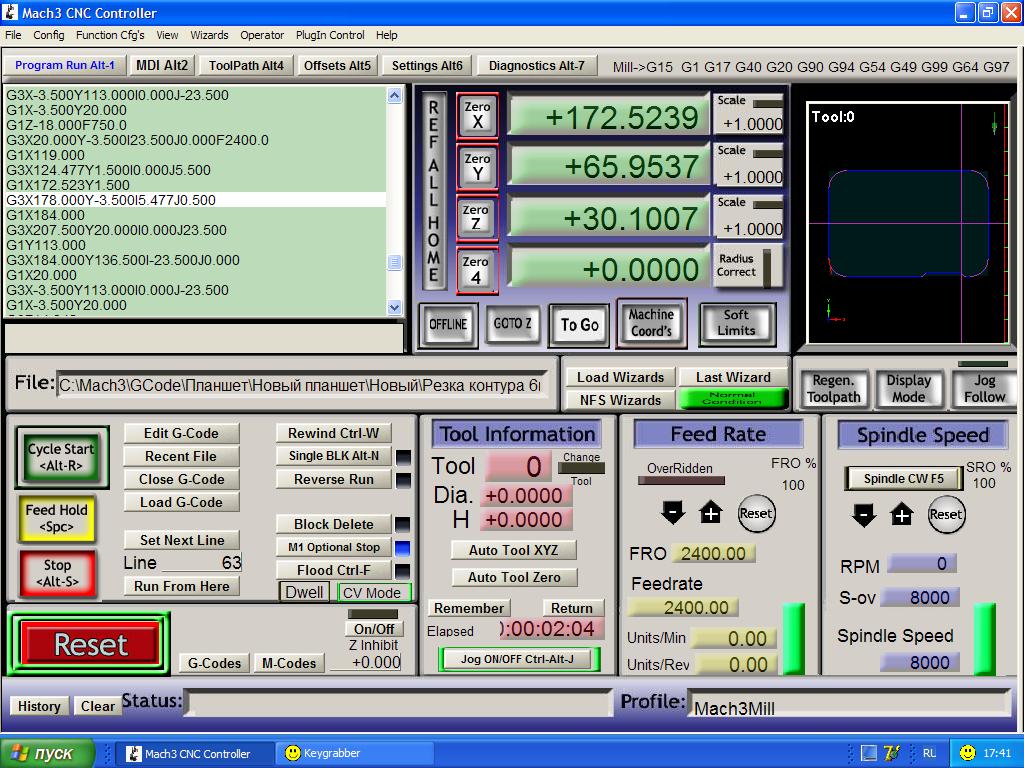Click Load G-Code button
1024x768 pixels.
(x=182, y=502)
